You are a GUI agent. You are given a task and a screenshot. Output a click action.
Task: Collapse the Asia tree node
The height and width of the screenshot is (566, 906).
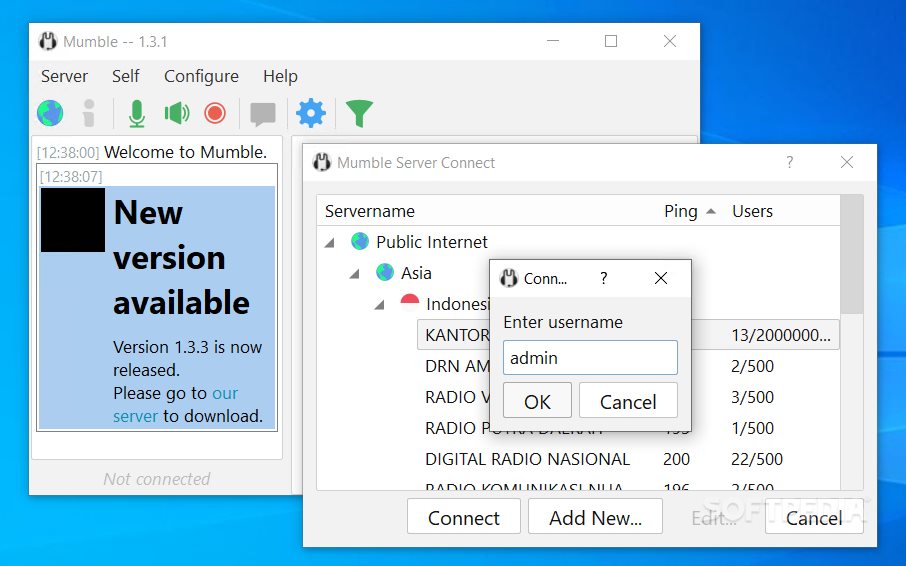pyautogui.click(x=355, y=274)
